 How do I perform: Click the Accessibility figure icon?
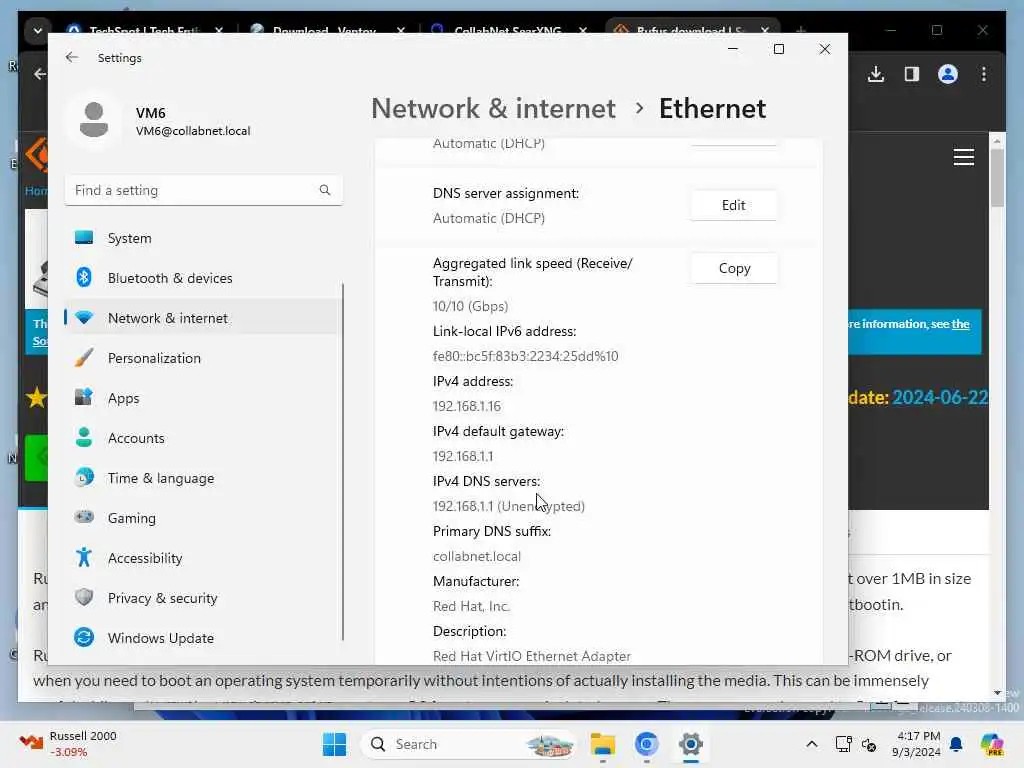(x=84, y=557)
